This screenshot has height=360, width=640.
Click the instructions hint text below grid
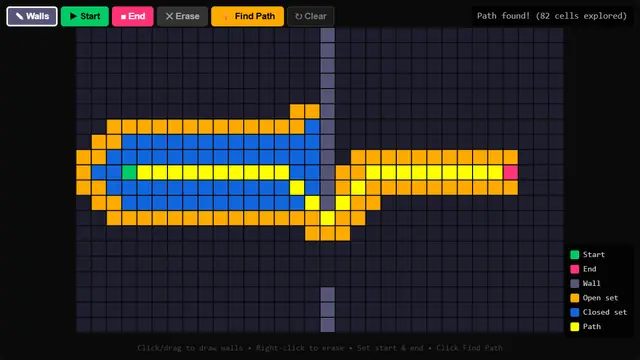pos(320,348)
